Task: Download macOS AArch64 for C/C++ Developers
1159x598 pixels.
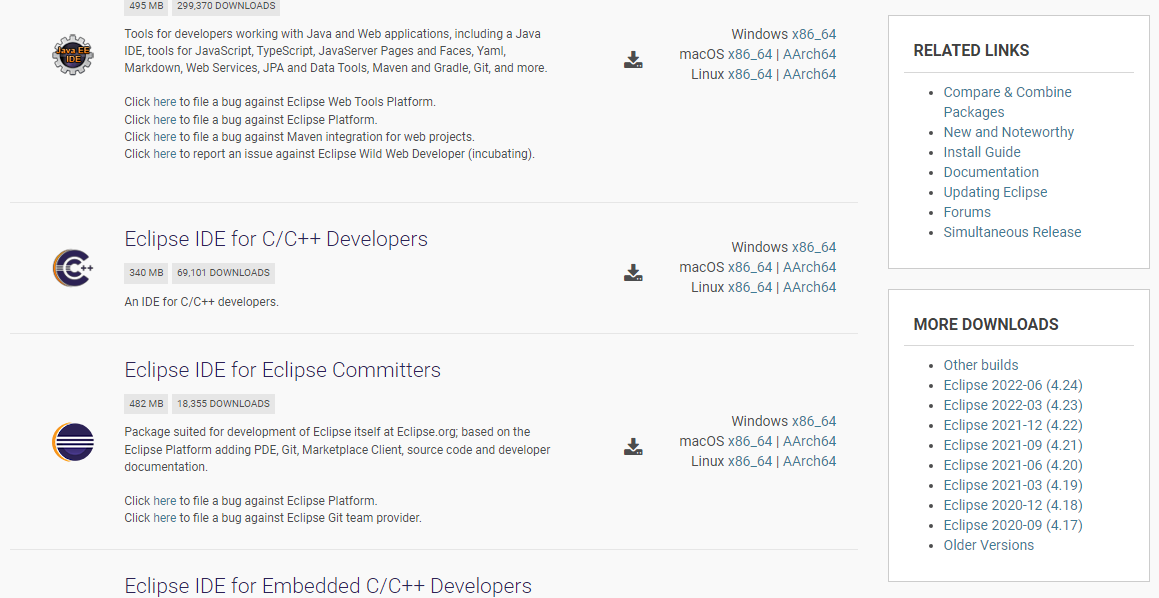Action: coord(809,267)
